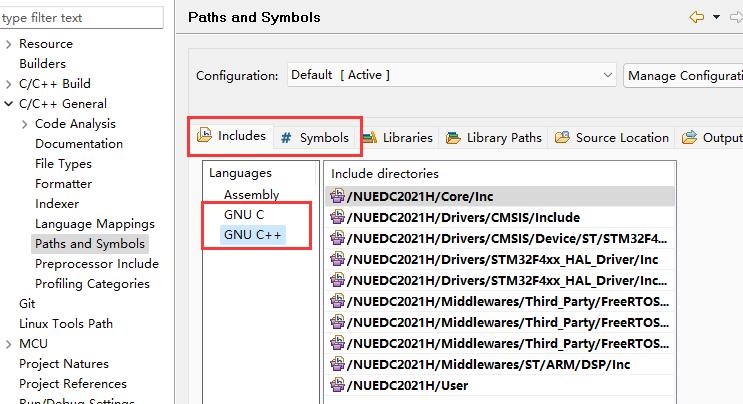This screenshot has width=743, height=404.
Task: Select Project Natures item
Action: click(x=64, y=364)
